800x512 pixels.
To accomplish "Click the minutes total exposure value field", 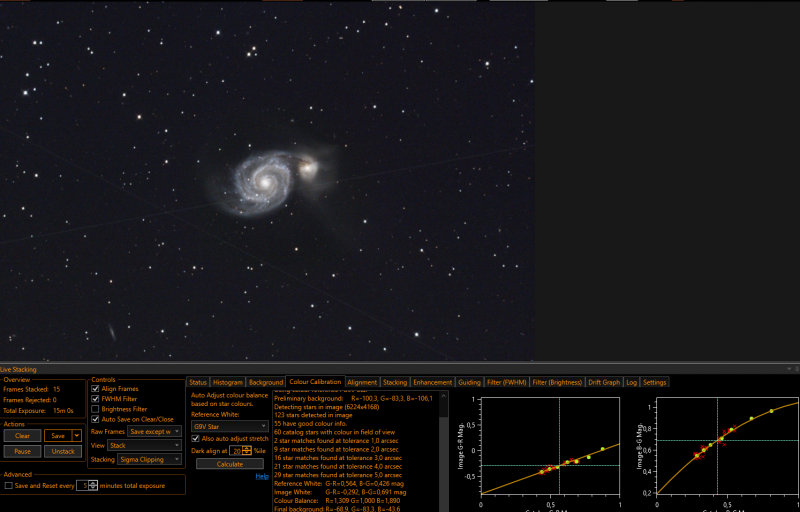I will [x=83, y=485].
